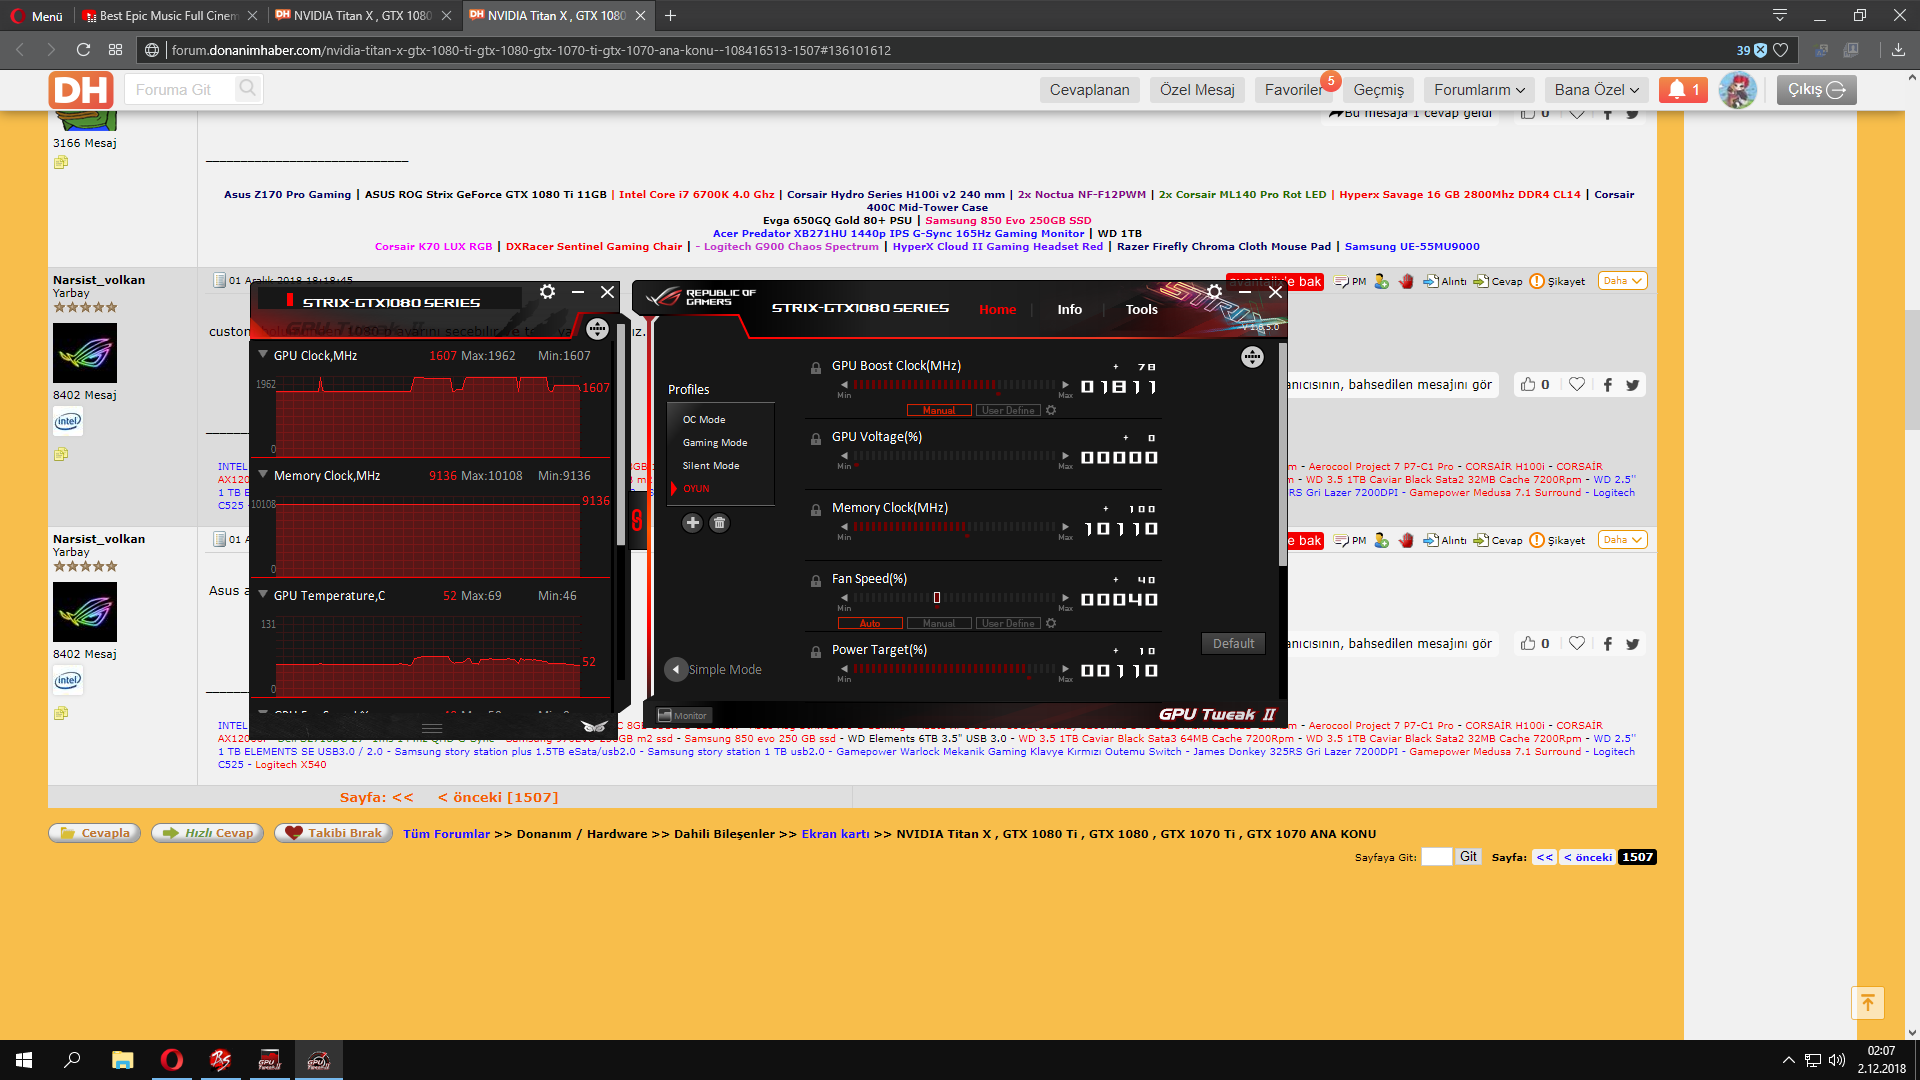This screenshot has width=1920, height=1080.
Task: Open Windows search from taskbar
Action: (72, 1060)
